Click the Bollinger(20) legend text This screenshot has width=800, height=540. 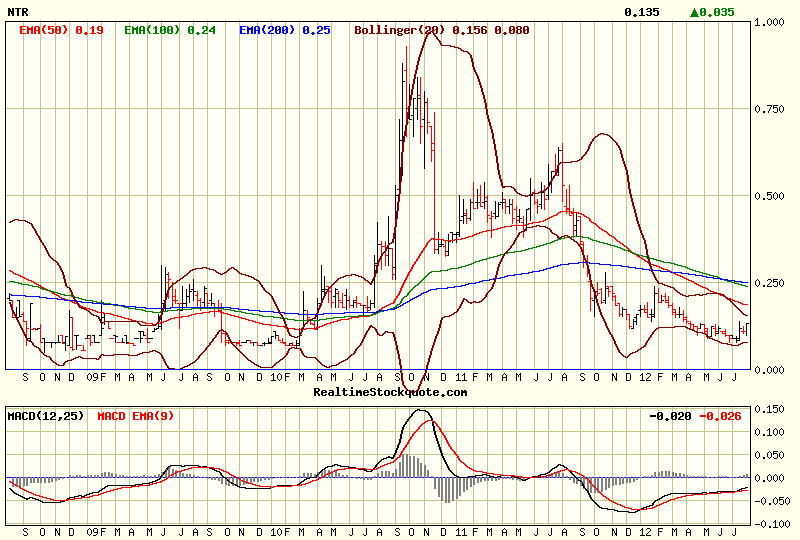coord(399,30)
